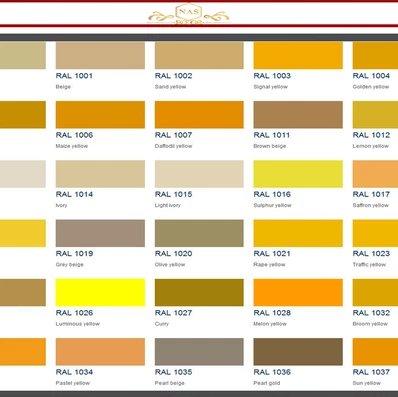This screenshot has width=398, height=397.
Task: Pick the RAL 1027 Curry color swatch
Action: [199, 293]
